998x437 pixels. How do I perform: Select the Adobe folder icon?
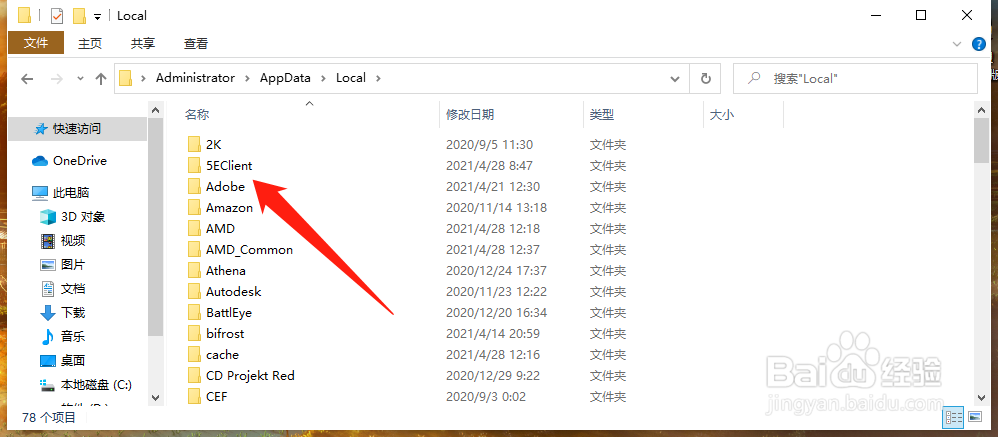(x=194, y=186)
